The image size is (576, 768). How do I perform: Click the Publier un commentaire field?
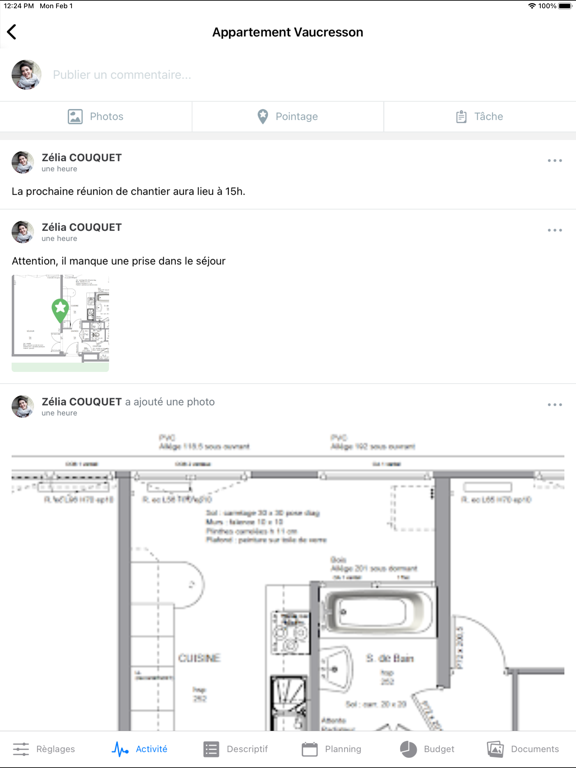click(309, 75)
